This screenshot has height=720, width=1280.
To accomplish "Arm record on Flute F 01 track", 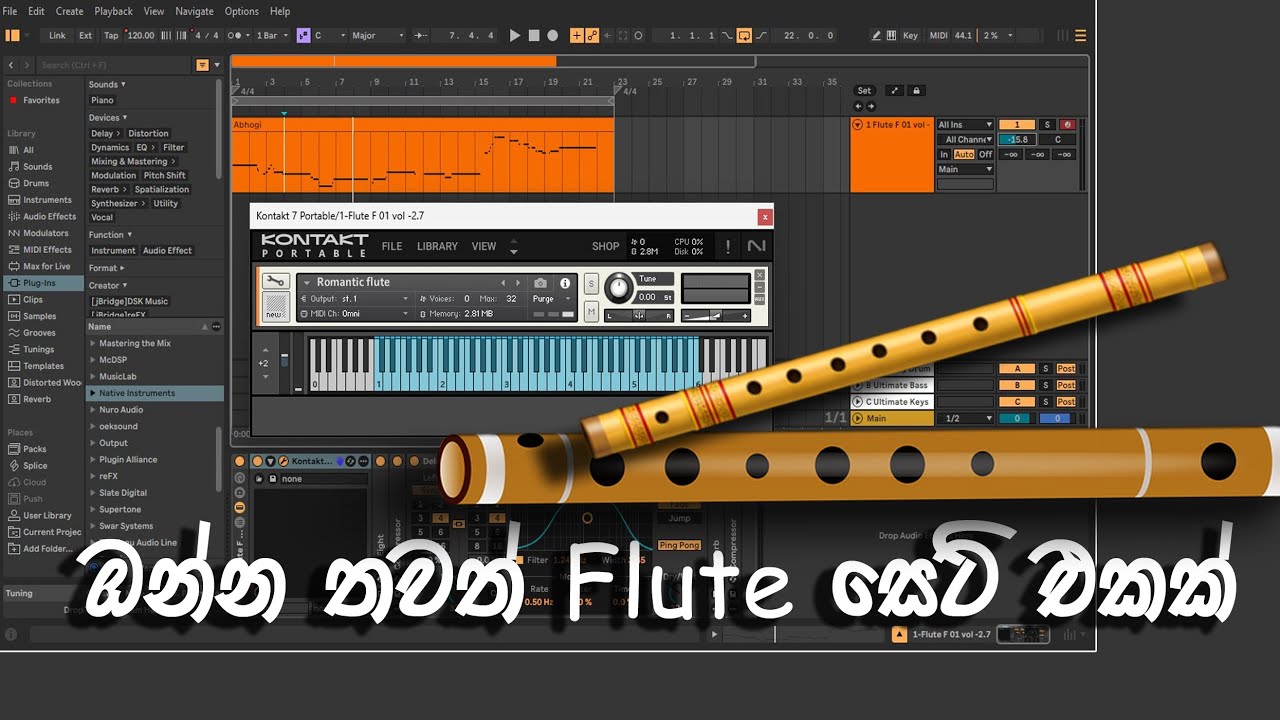I will [x=1066, y=125].
